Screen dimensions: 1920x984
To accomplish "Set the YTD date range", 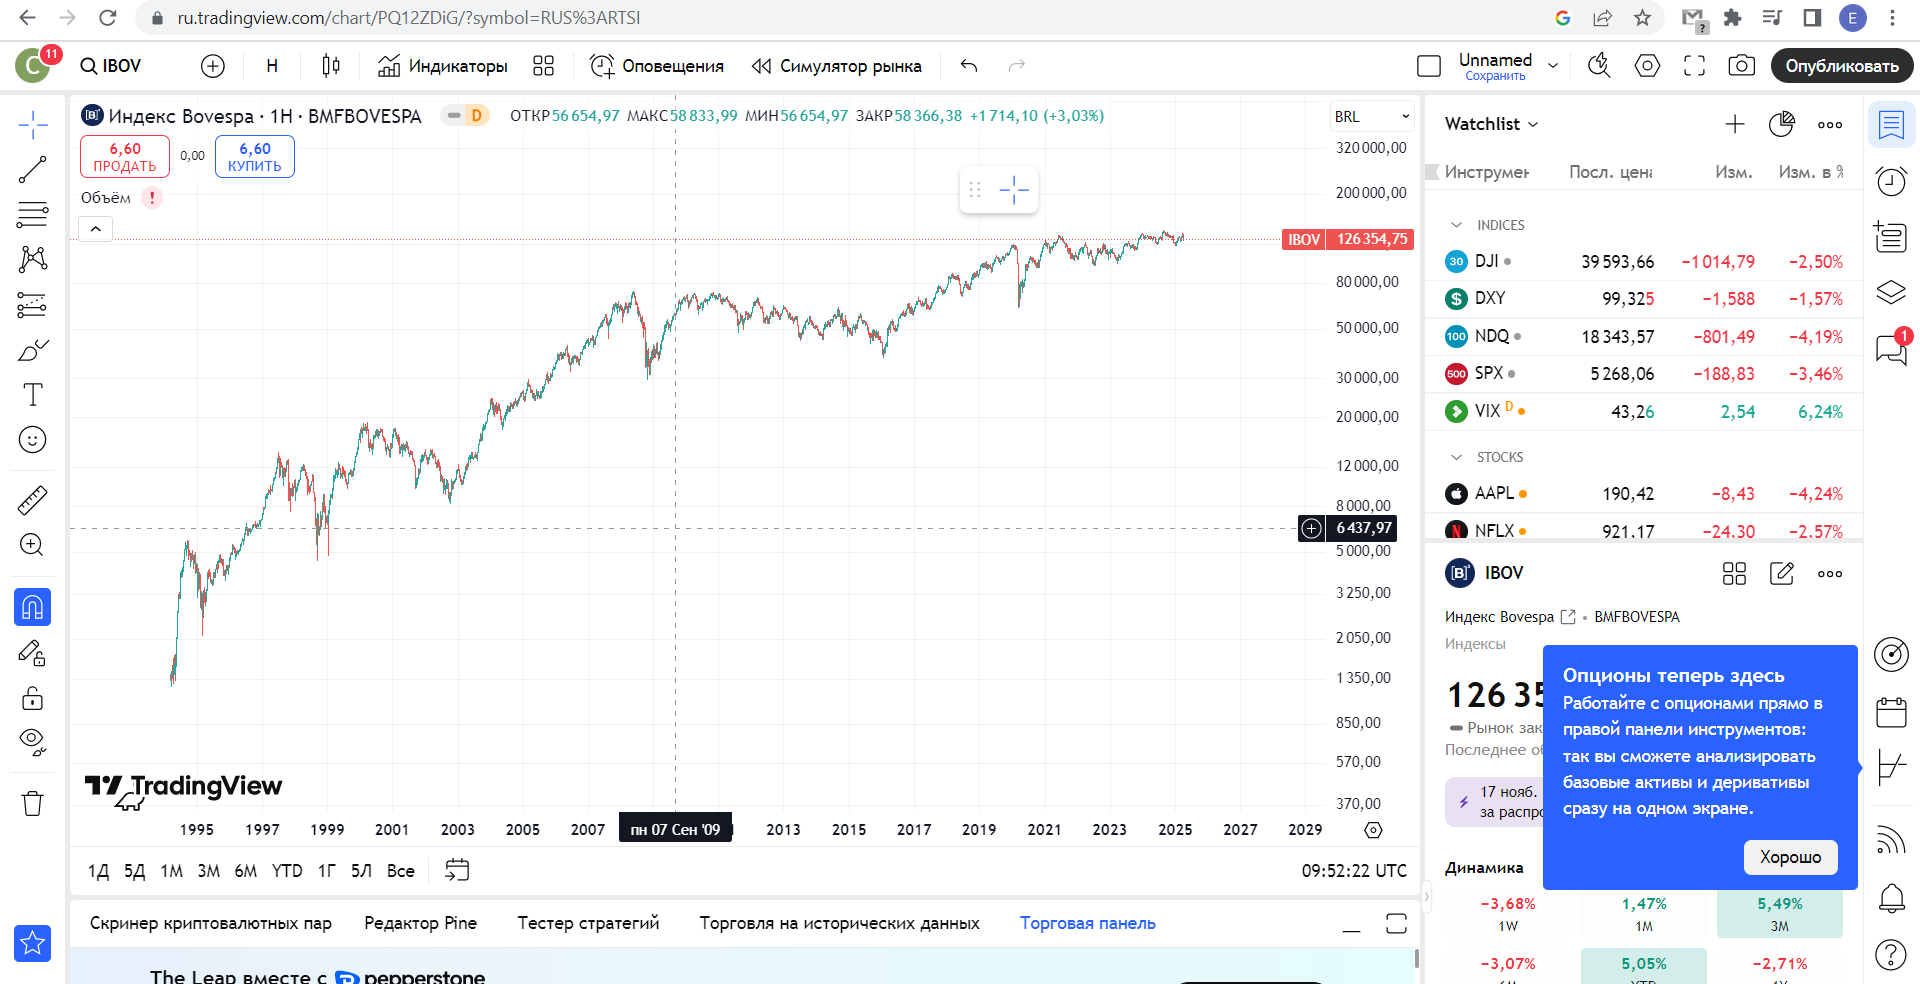I will 287,871.
